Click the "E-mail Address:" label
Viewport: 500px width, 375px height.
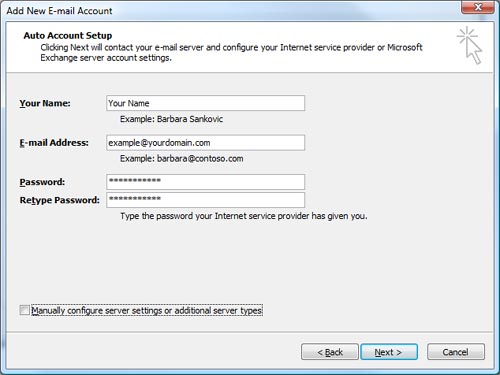pos(54,143)
